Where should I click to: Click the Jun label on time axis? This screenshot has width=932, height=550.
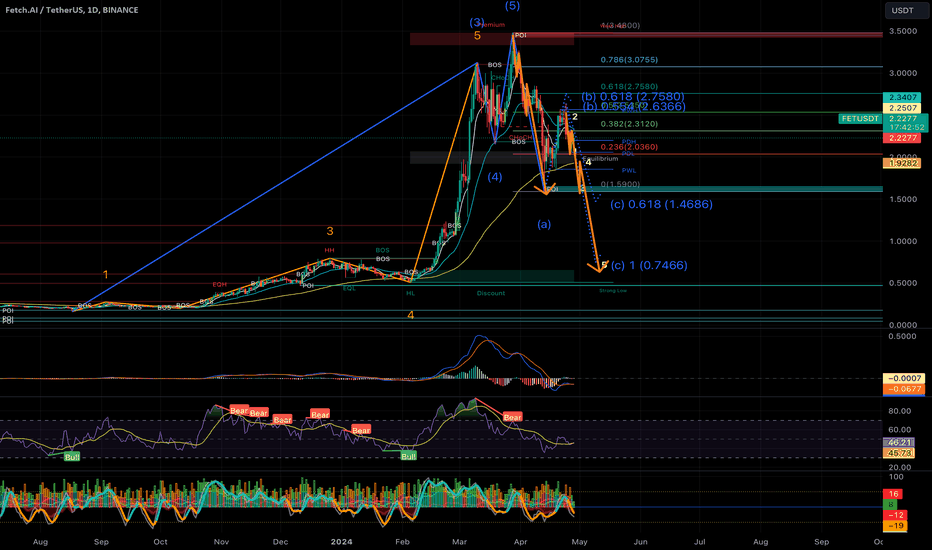click(641, 542)
